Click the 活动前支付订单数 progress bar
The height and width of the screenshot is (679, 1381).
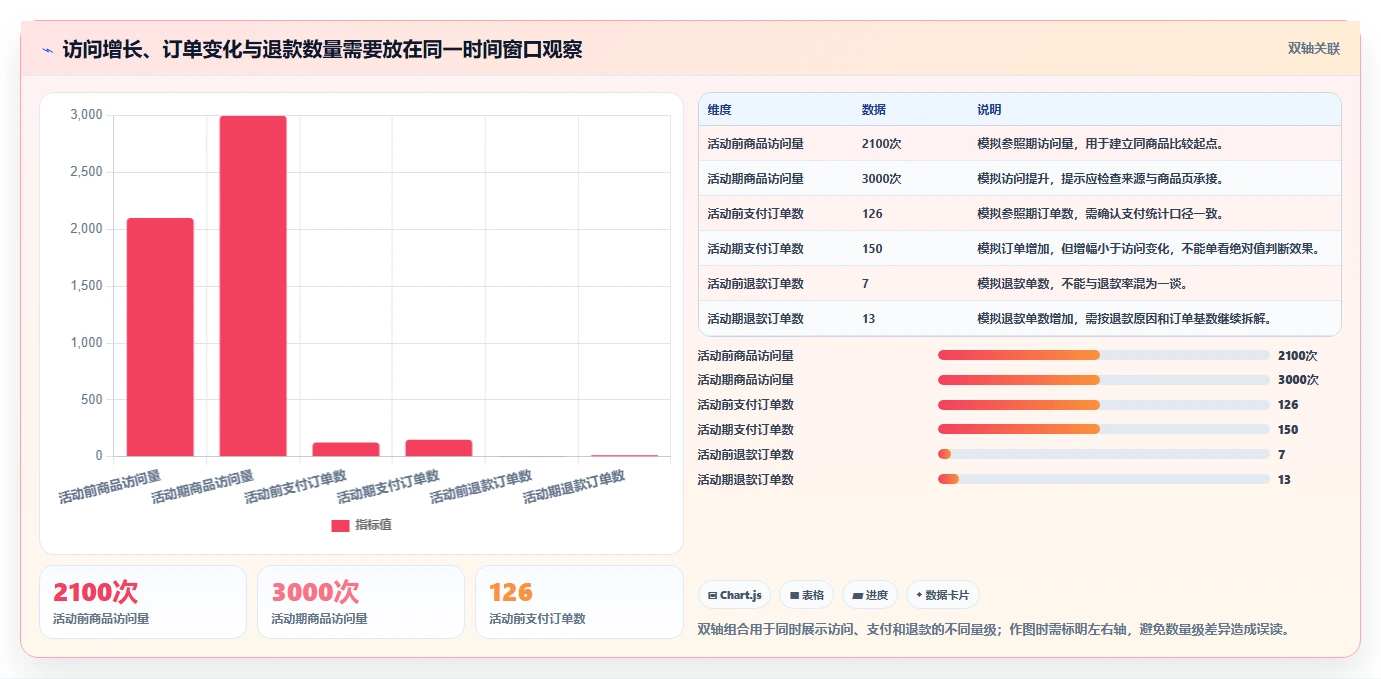point(1104,405)
